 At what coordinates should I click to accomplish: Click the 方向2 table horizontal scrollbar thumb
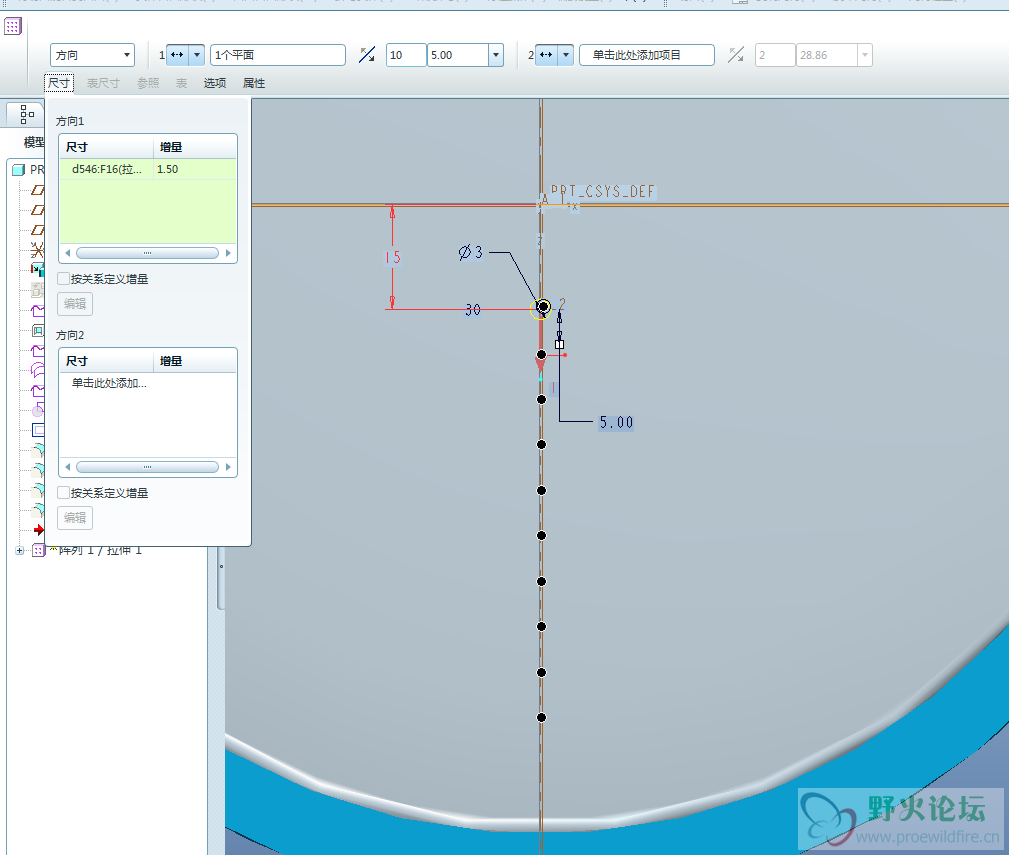coord(147,467)
